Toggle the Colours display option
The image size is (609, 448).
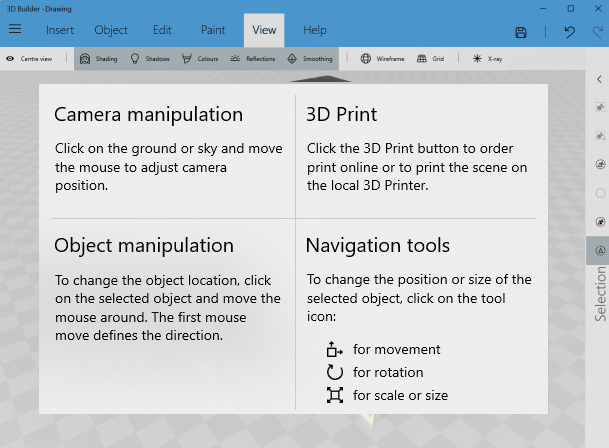click(x=200, y=59)
